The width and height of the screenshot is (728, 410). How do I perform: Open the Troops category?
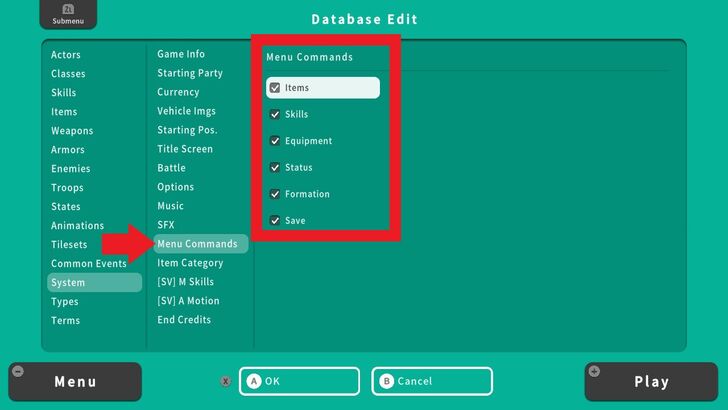point(67,188)
